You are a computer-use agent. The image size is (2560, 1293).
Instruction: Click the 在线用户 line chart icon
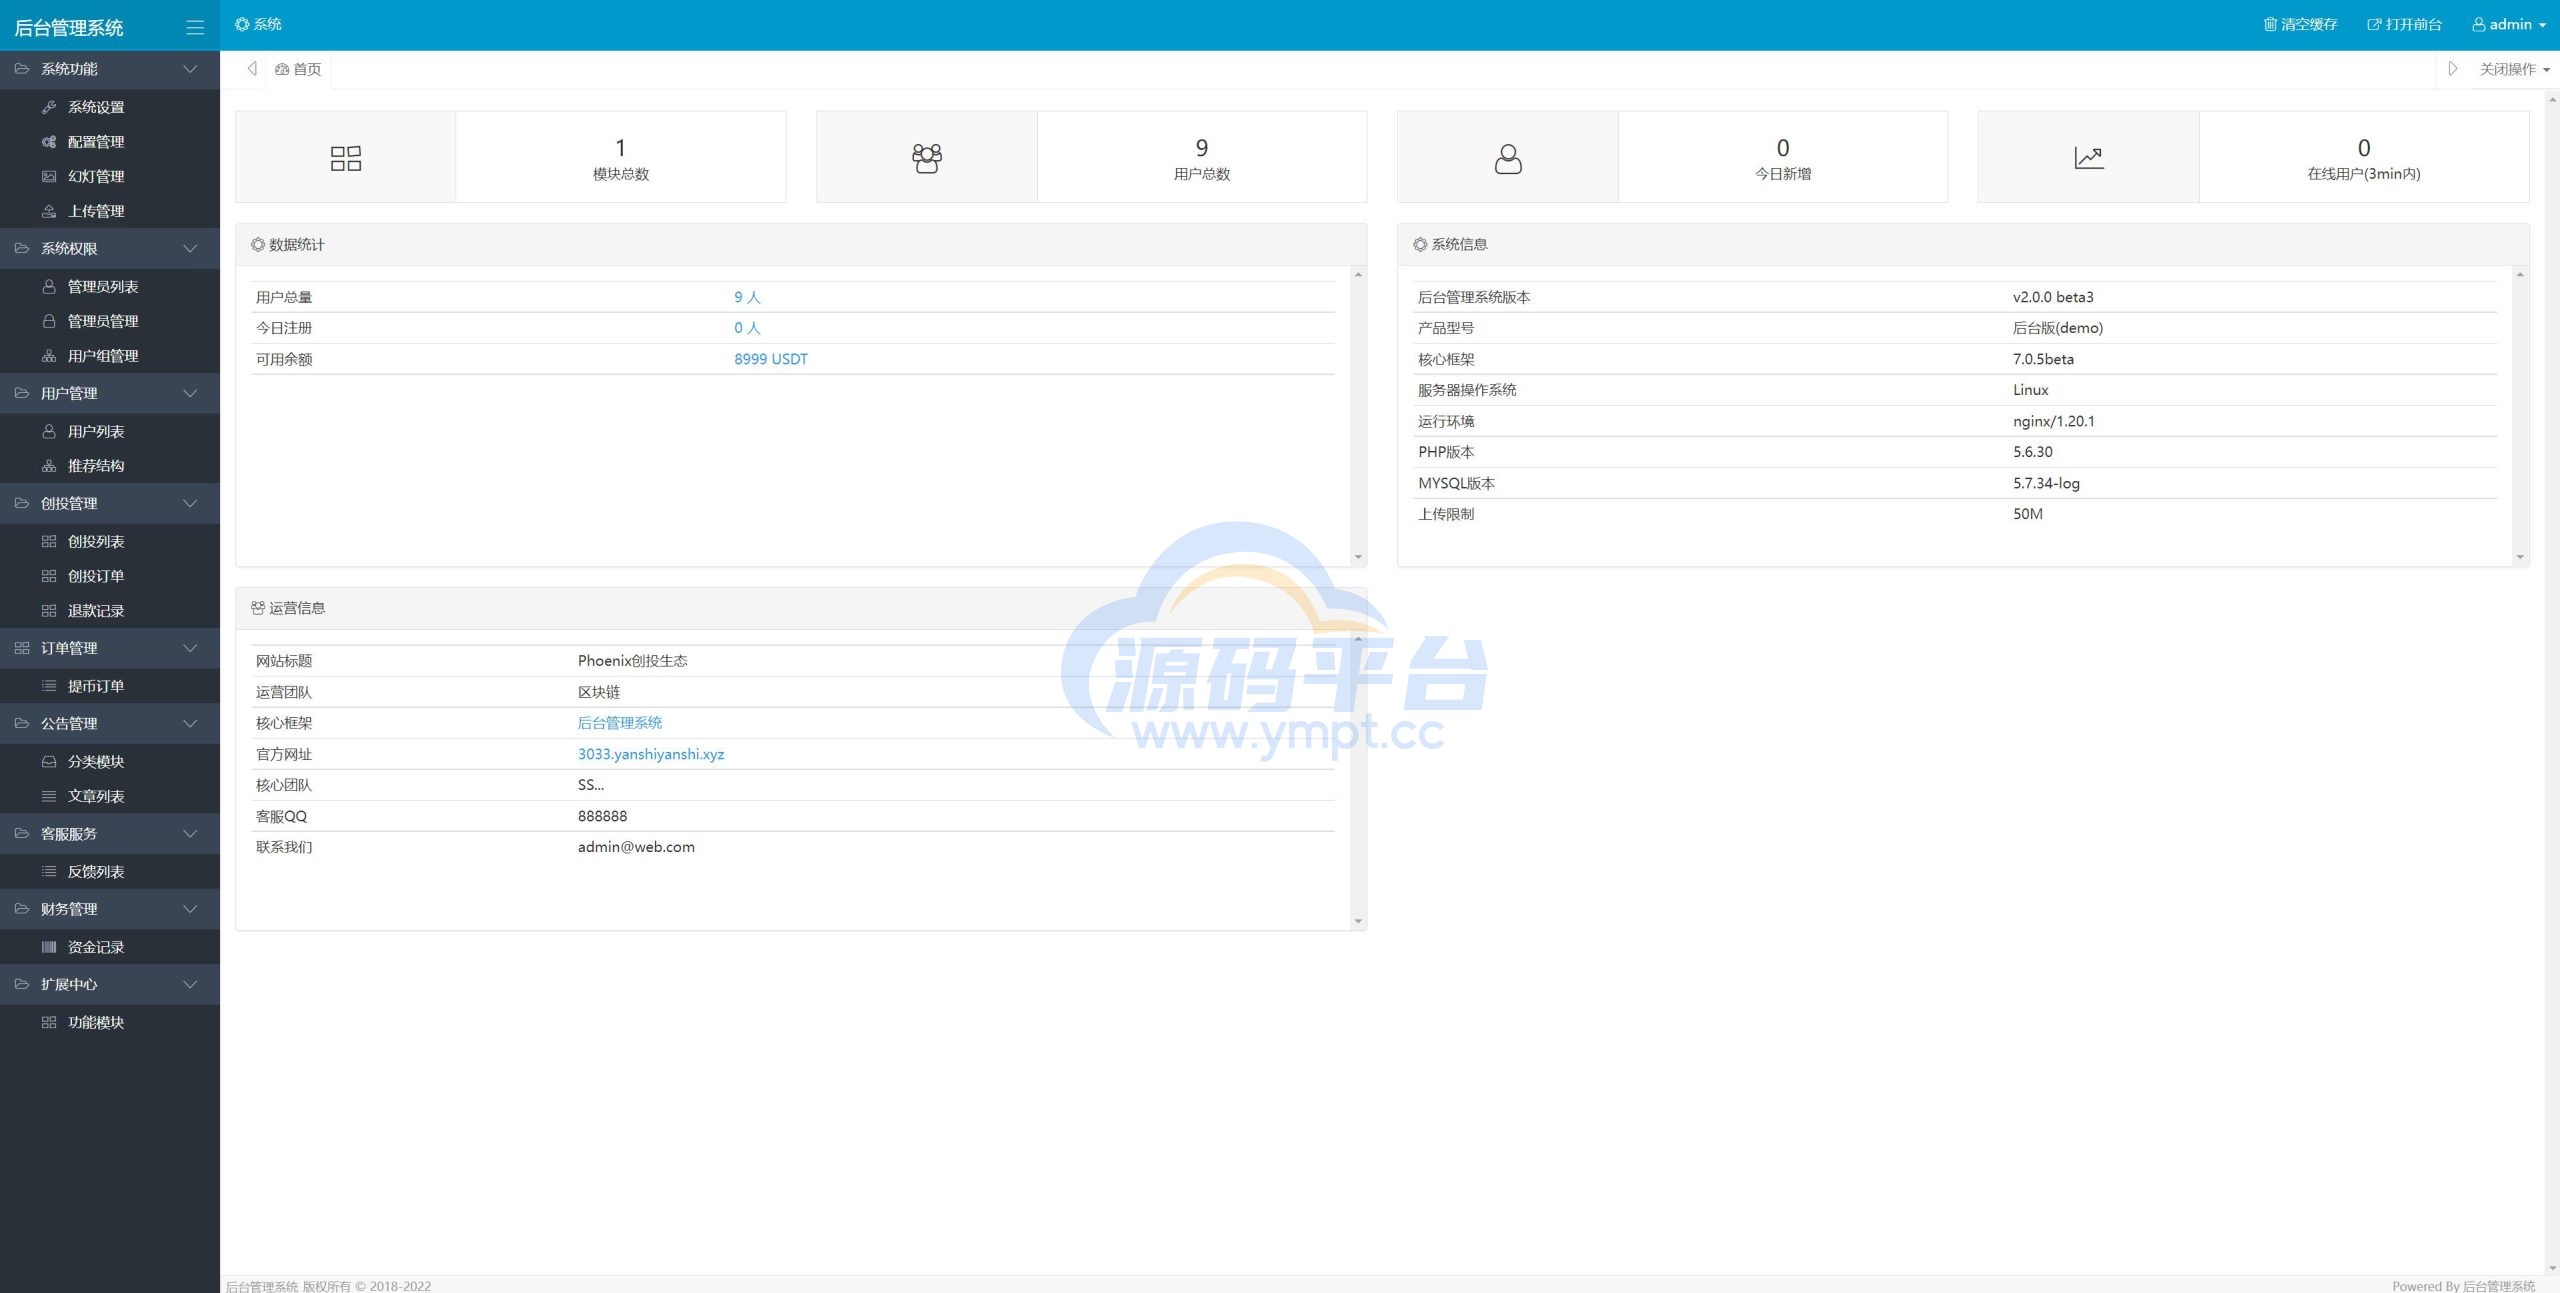point(2089,158)
